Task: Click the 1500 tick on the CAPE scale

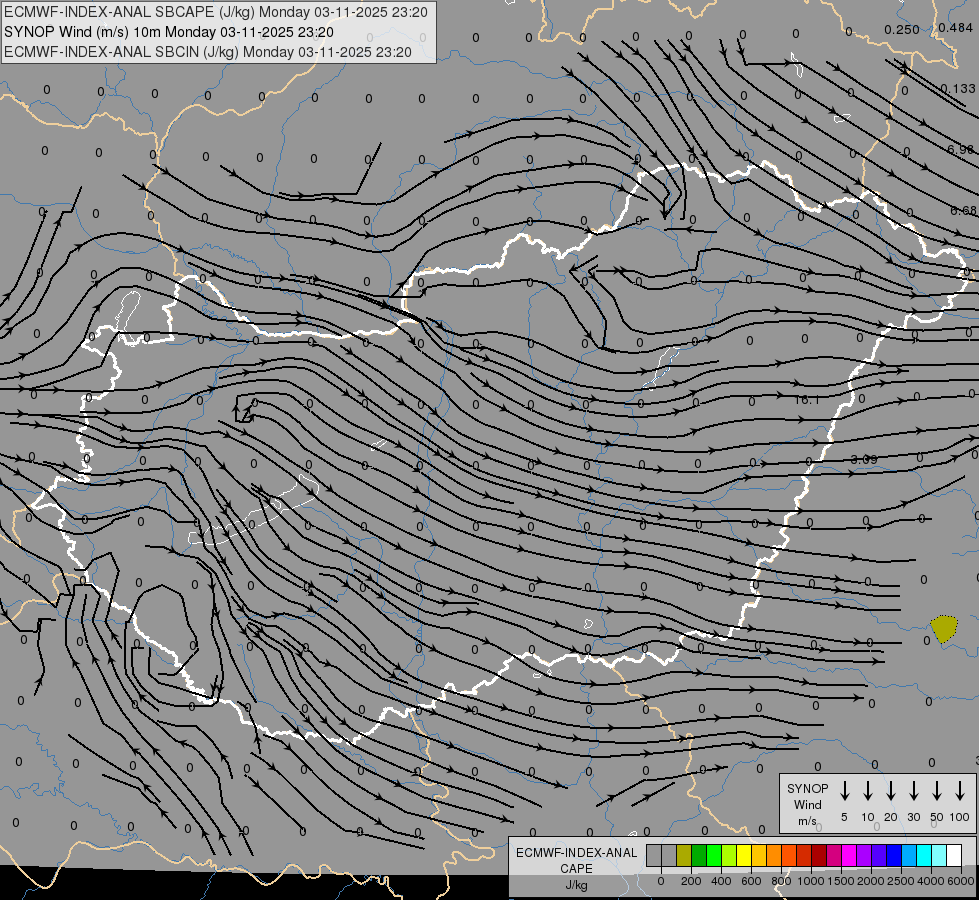Action: 841,881
